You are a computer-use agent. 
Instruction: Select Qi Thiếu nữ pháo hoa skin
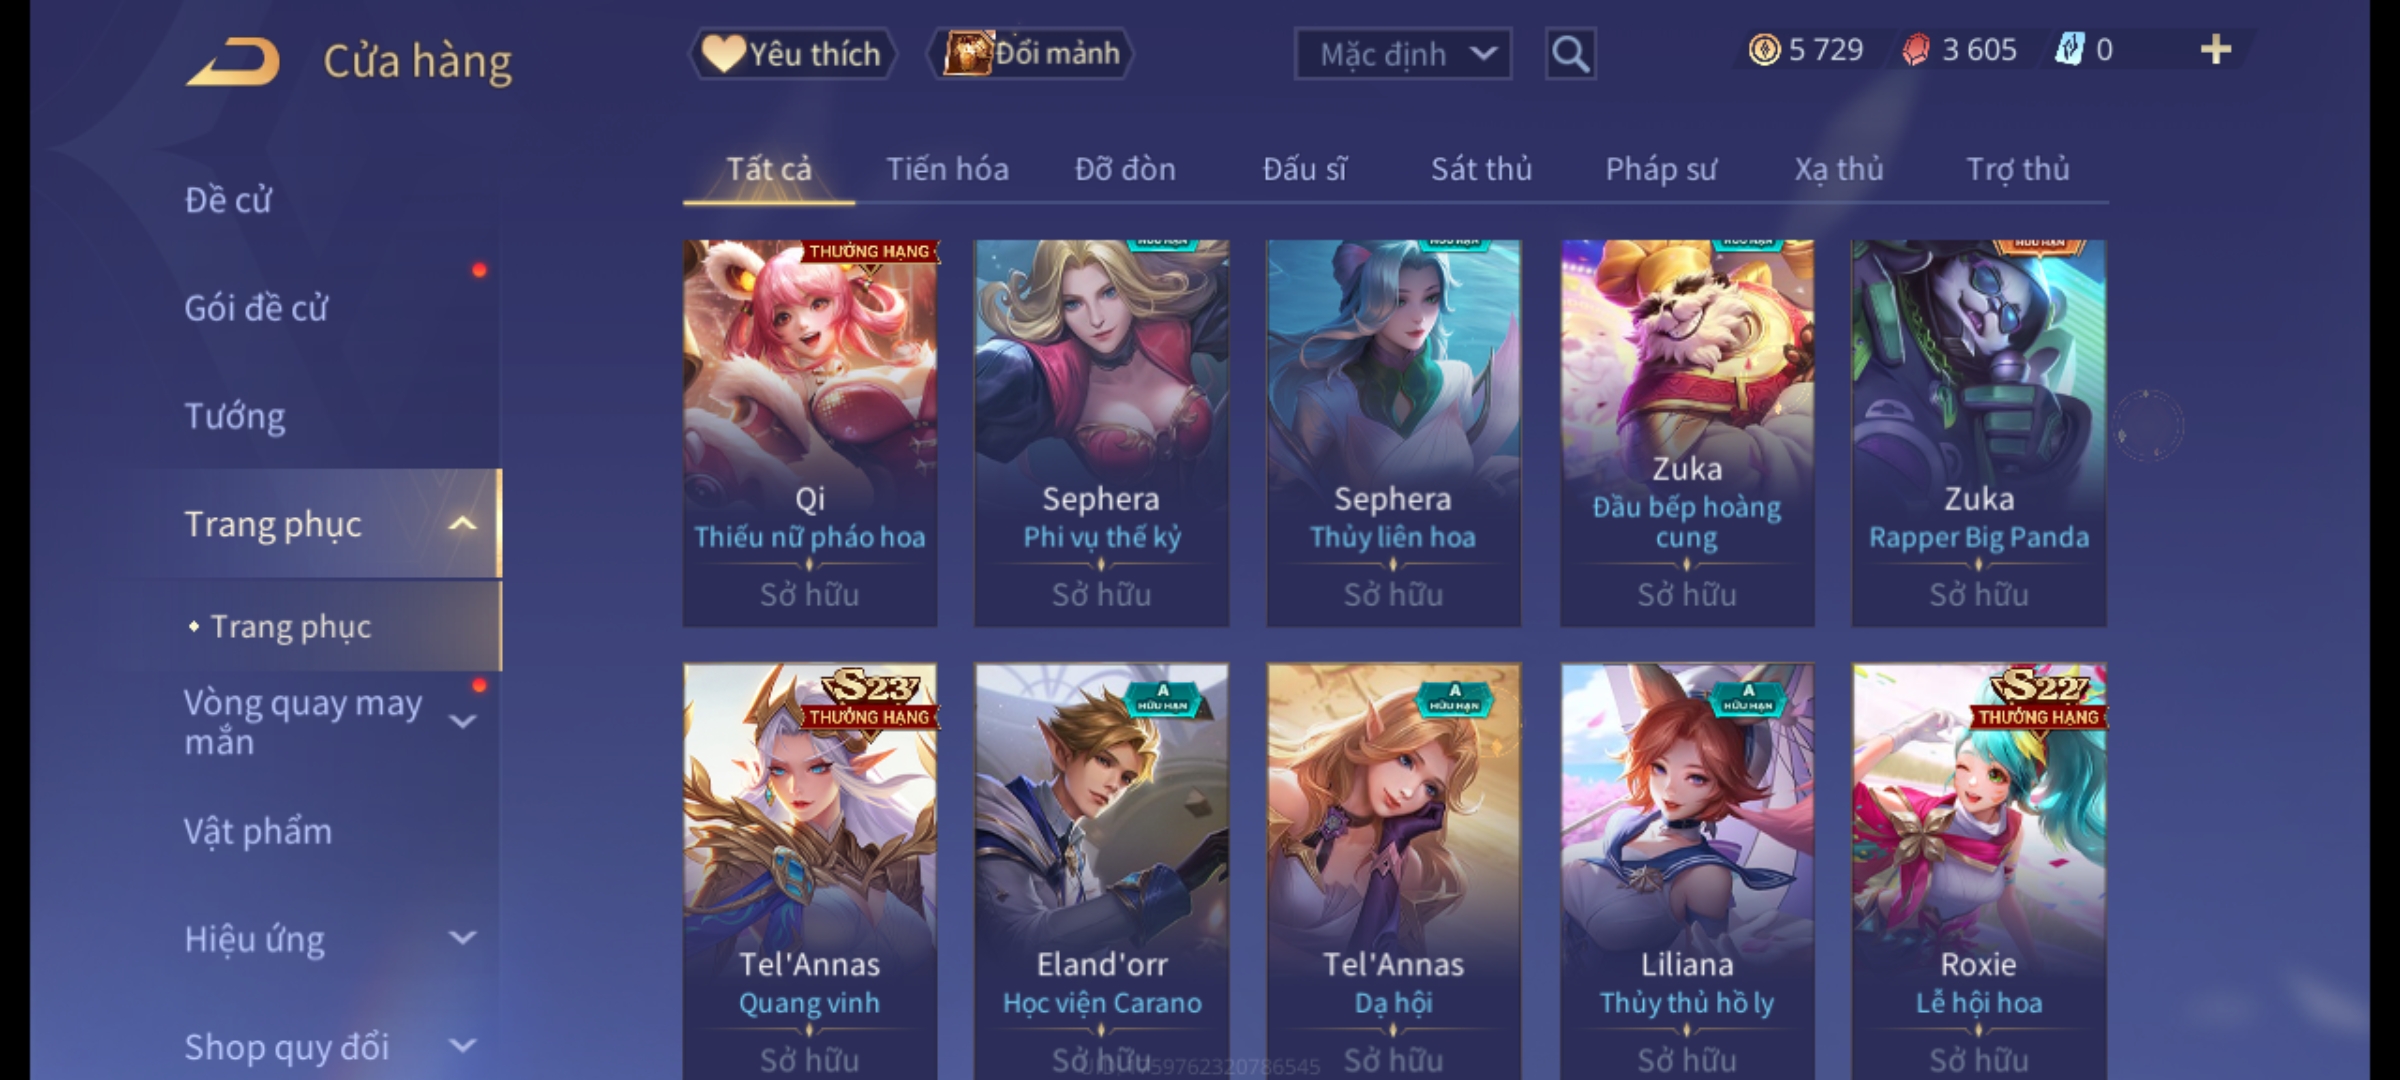coord(810,433)
